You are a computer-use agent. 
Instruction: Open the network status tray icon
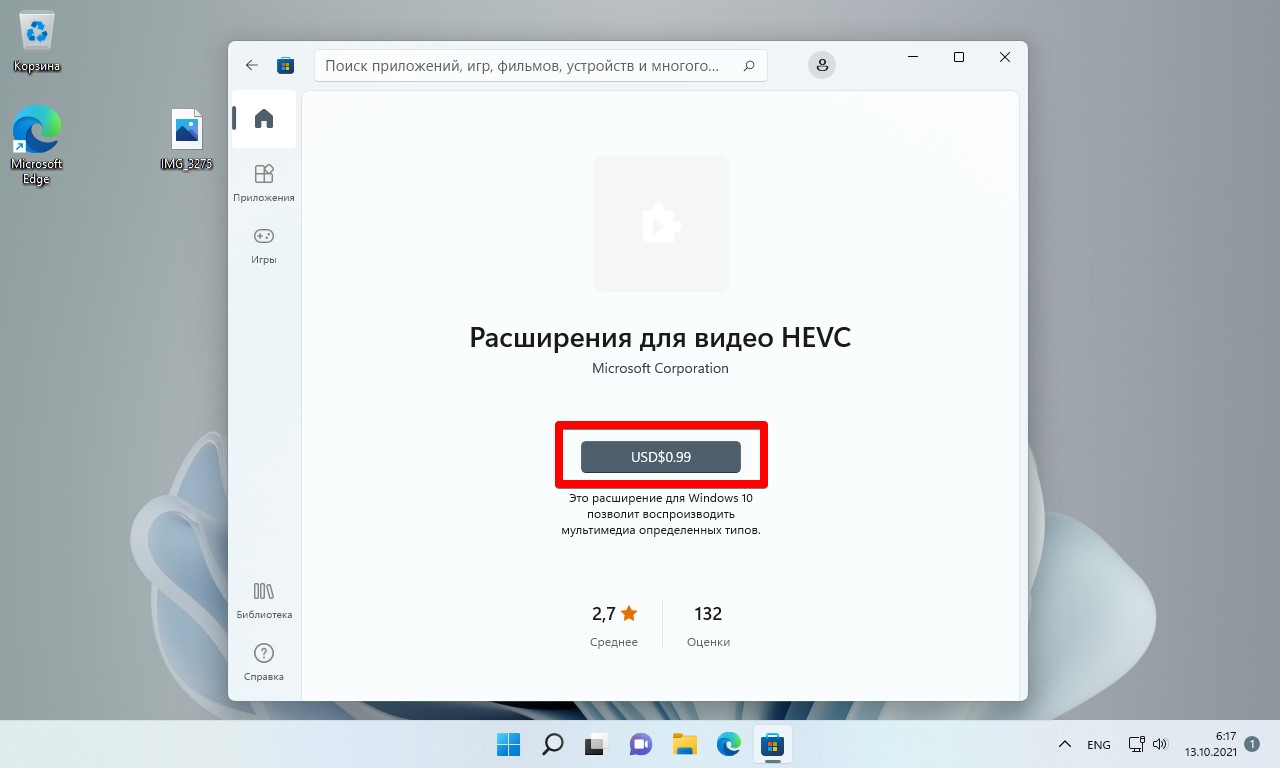coord(1136,744)
